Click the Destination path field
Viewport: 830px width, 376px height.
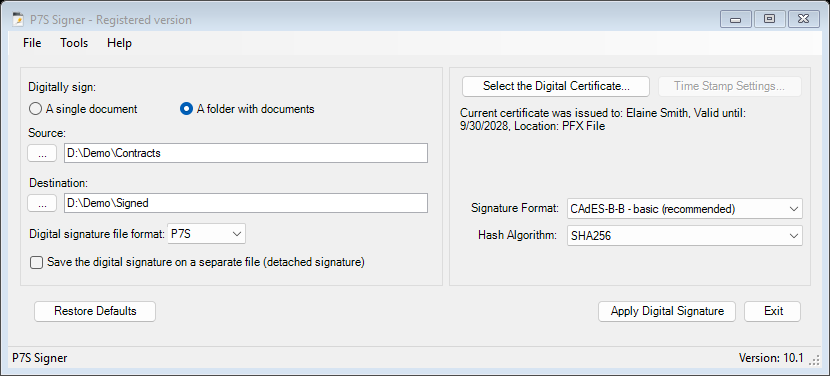[246, 203]
